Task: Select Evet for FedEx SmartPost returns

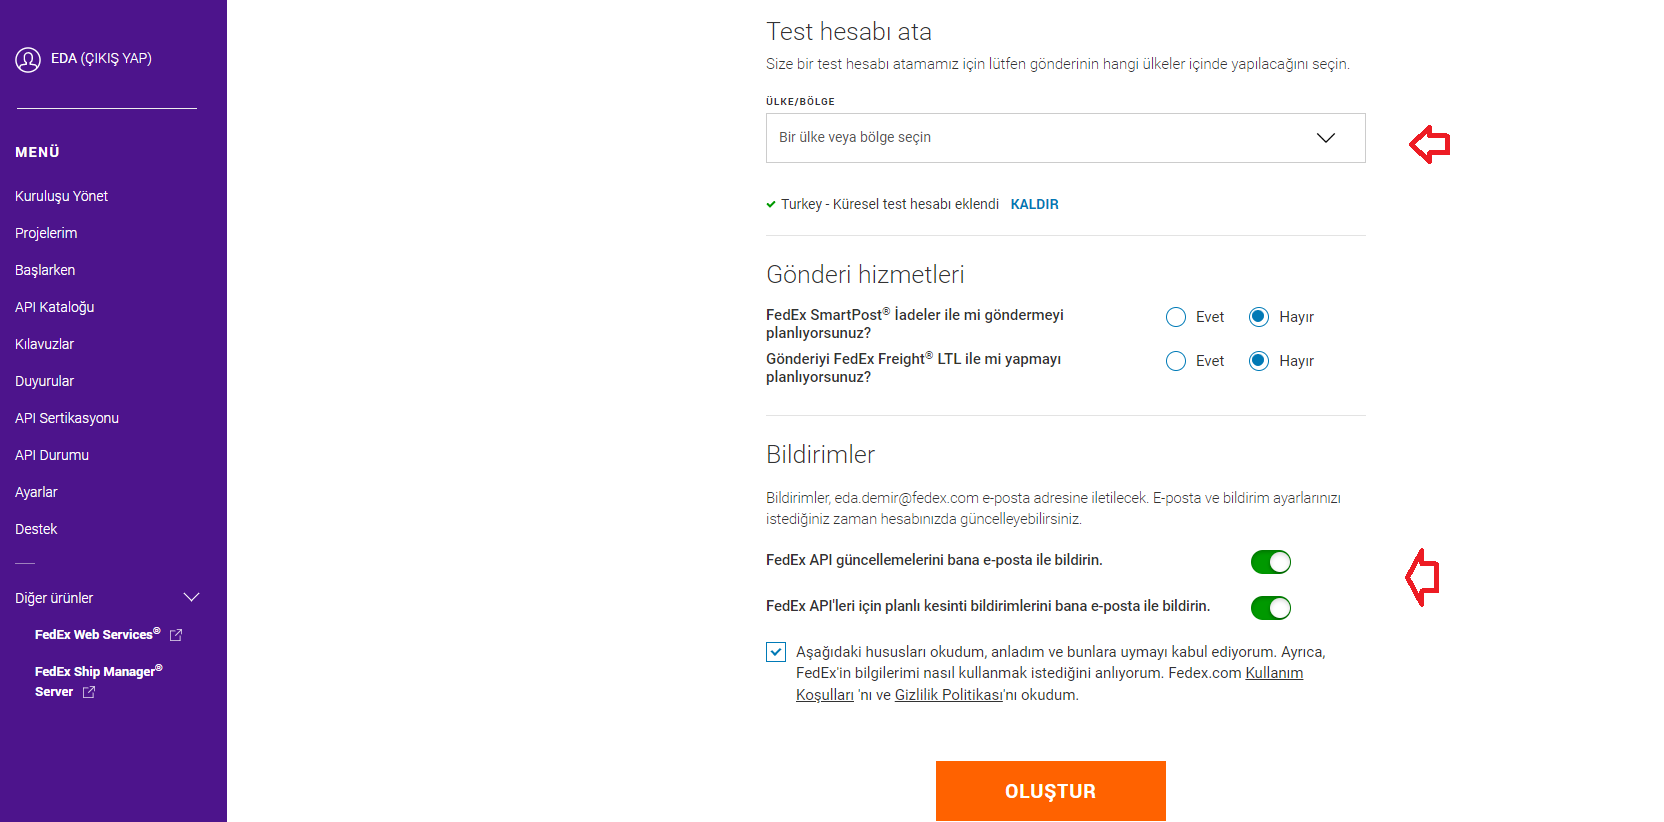Action: pyautogui.click(x=1176, y=317)
